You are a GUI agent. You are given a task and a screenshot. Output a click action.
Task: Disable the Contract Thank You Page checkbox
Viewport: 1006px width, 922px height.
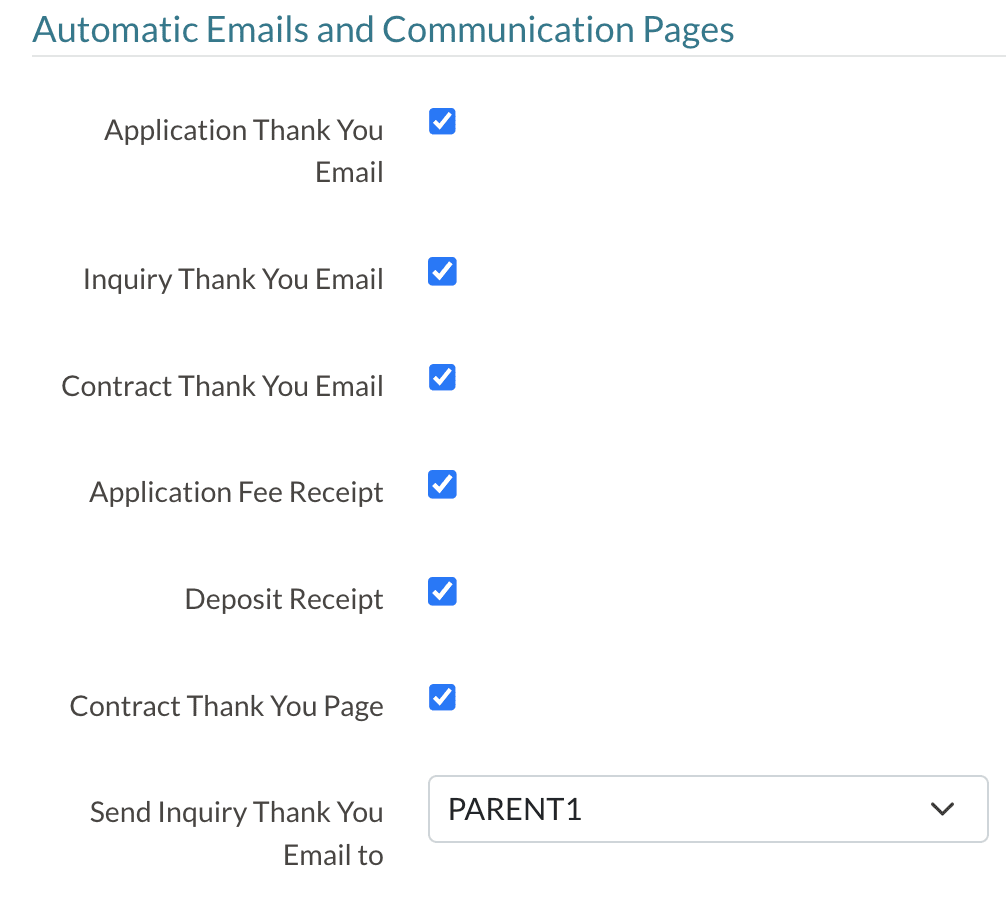[442, 698]
